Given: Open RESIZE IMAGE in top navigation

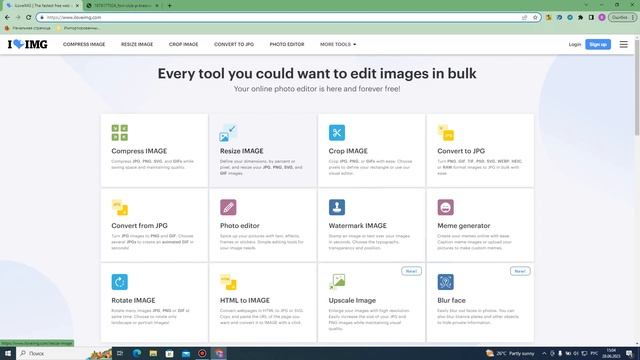Looking at the screenshot, I should point(137,44).
